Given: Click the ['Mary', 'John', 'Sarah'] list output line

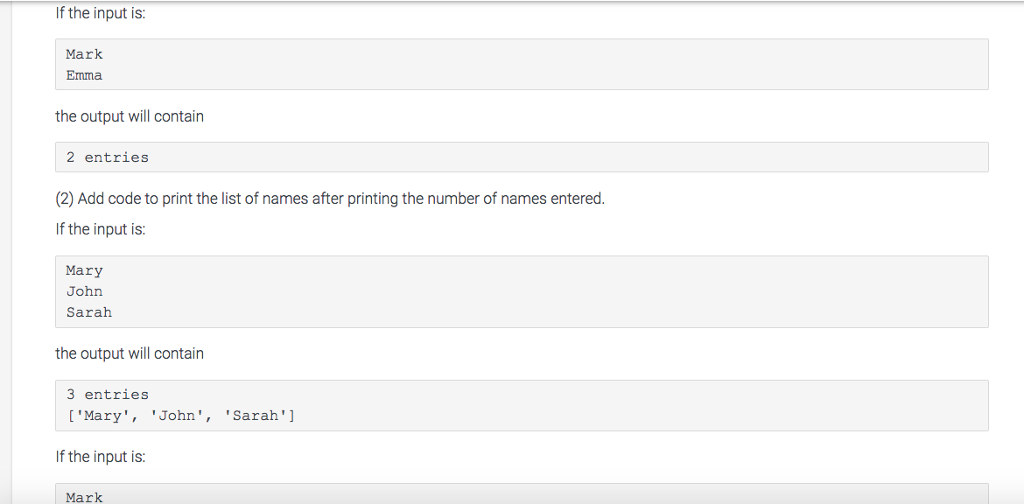Looking at the screenshot, I should [x=180, y=415].
